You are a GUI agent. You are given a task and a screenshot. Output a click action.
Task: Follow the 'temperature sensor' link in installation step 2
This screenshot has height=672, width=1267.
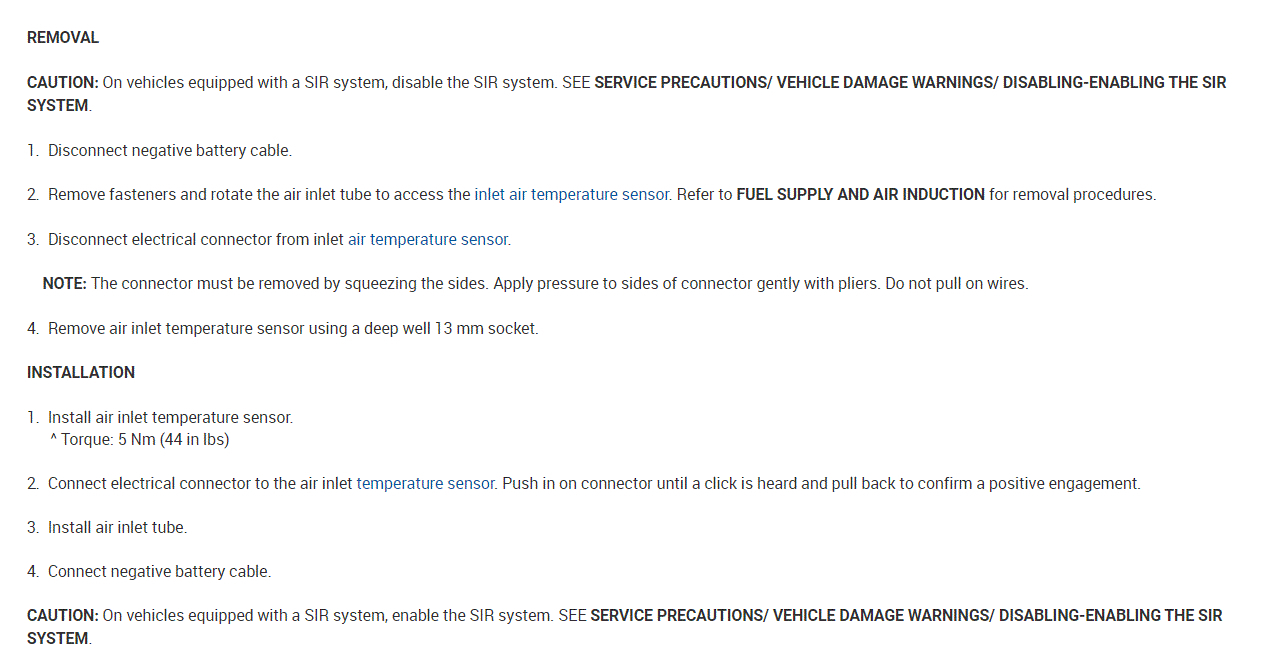pos(425,484)
